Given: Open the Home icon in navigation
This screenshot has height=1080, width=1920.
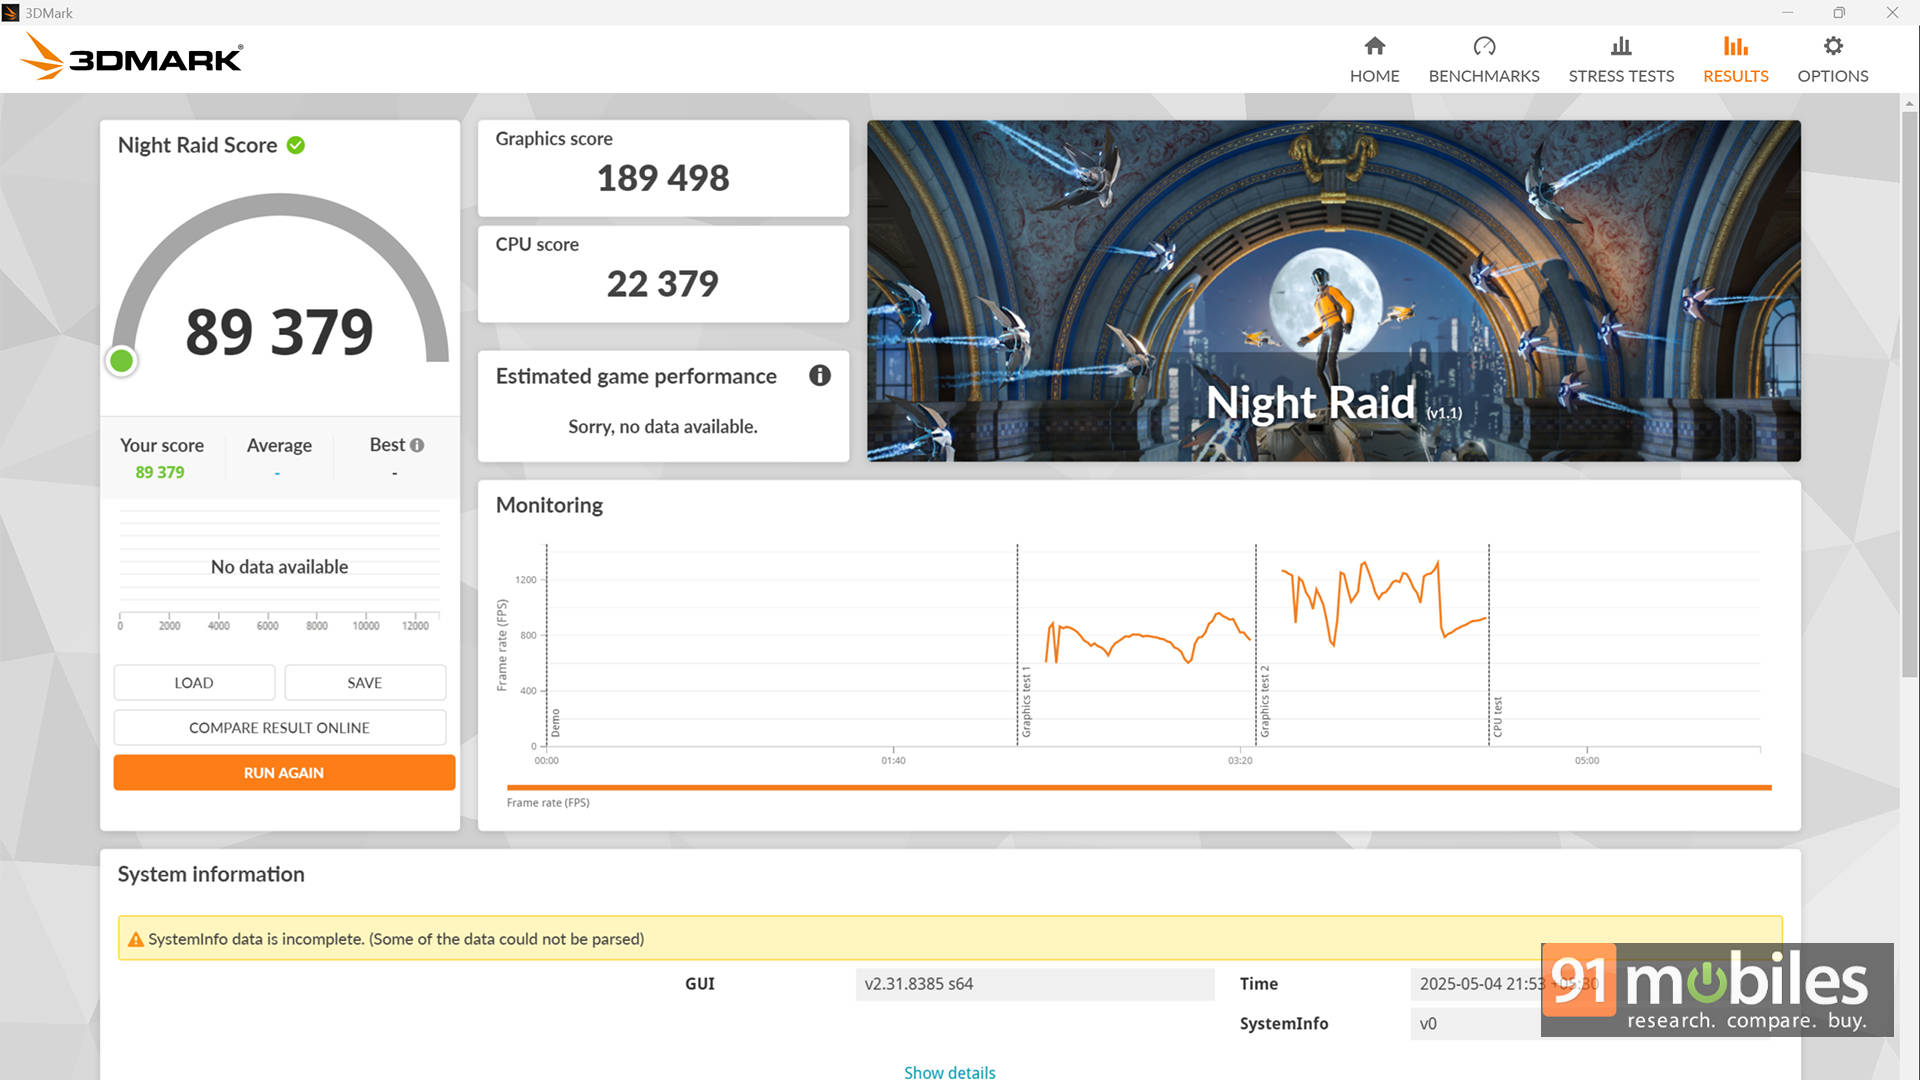Looking at the screenshot, I should tap(1374, 46).
